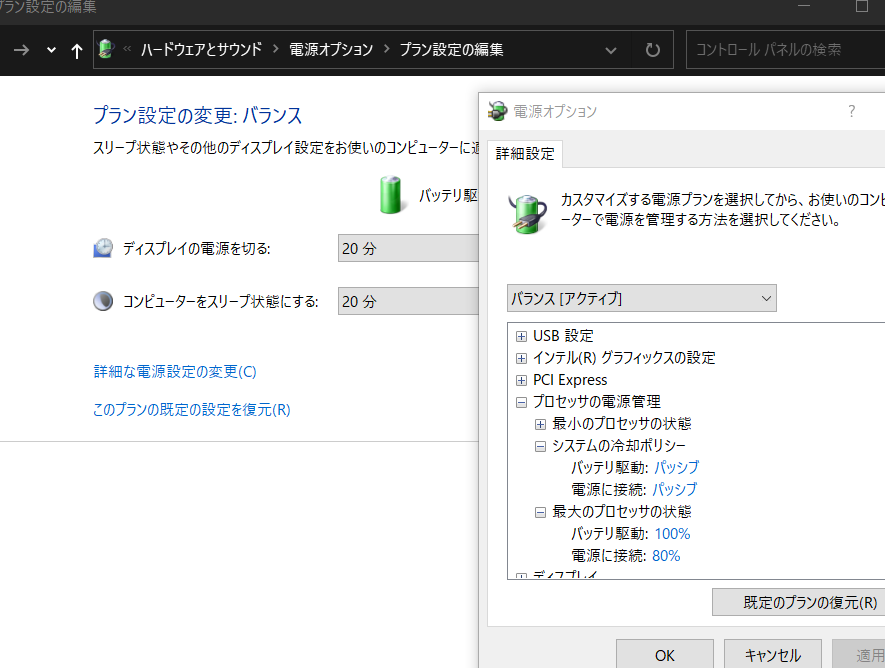Image resolution: width=885 pixels, height=668 pixels.
Task: Open the ディスプレイの電源を切る 20 分 dropdown
Action: point(408,248)
